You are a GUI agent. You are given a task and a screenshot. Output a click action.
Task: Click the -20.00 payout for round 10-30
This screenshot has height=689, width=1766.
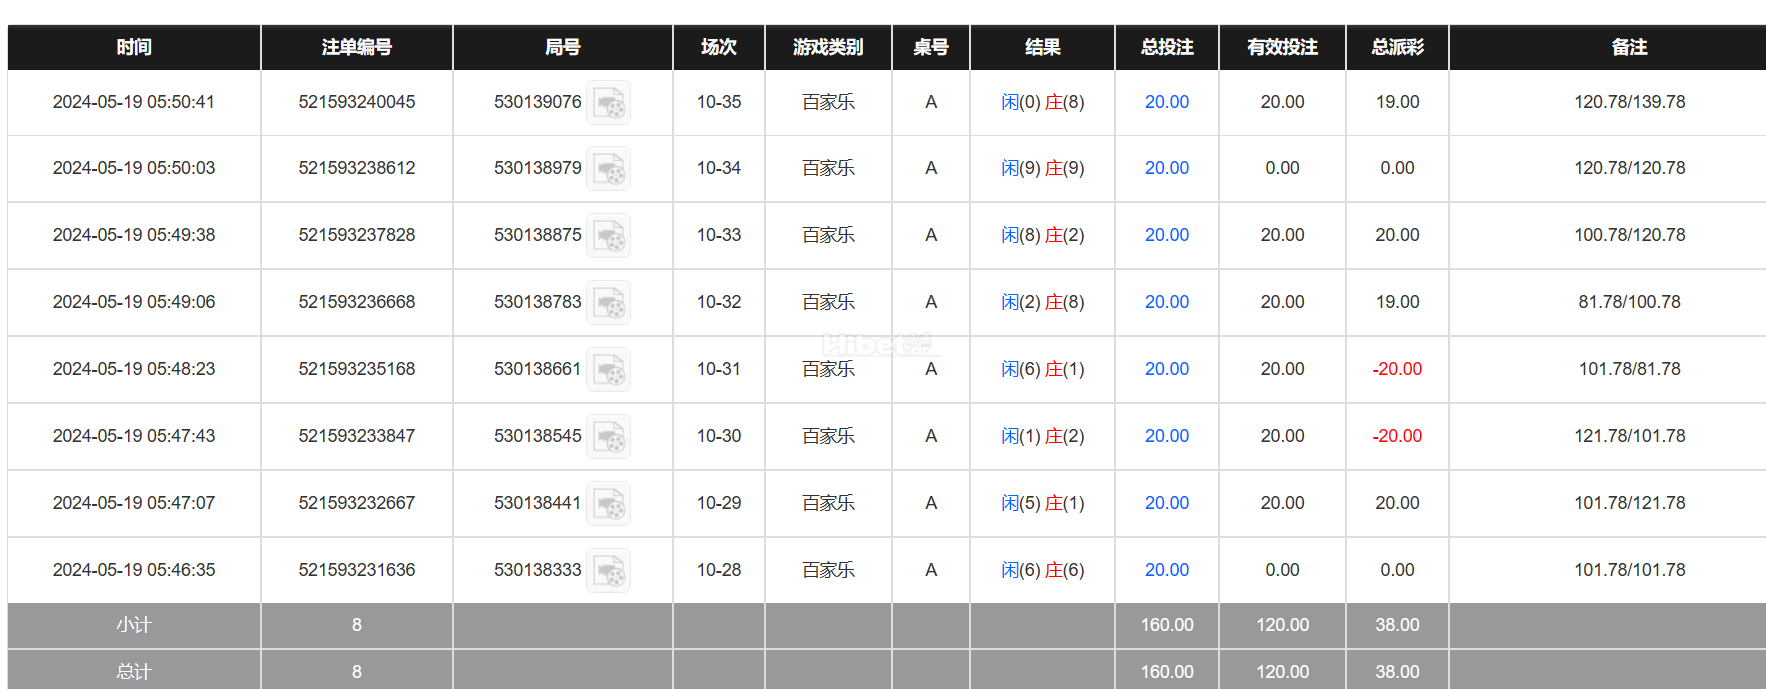coord(1397,436)
